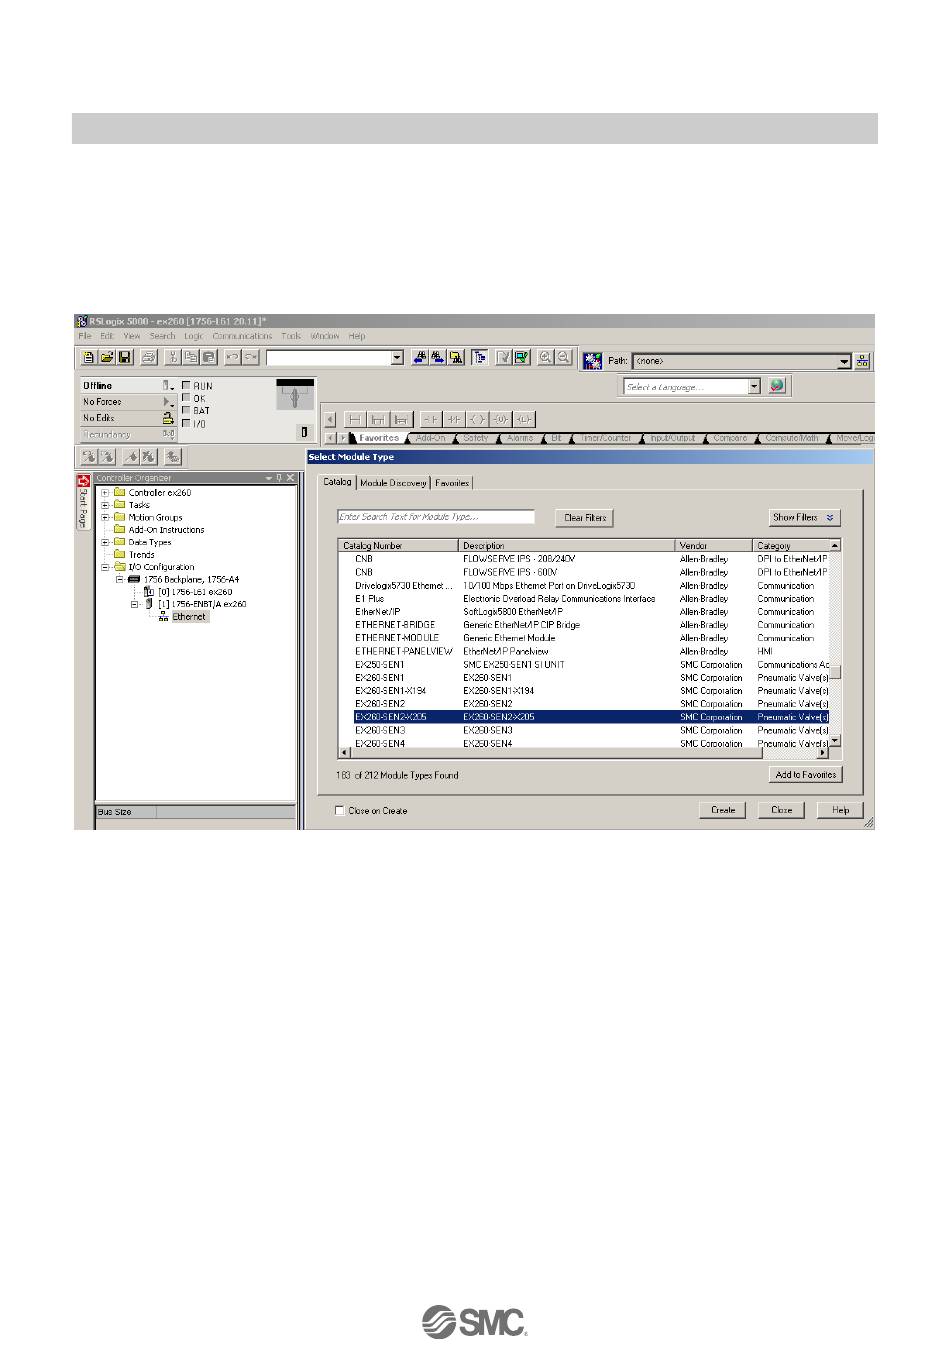Click the Copy toolbar icon
The height and width of the screenshot is (1360, 950).
190,357
